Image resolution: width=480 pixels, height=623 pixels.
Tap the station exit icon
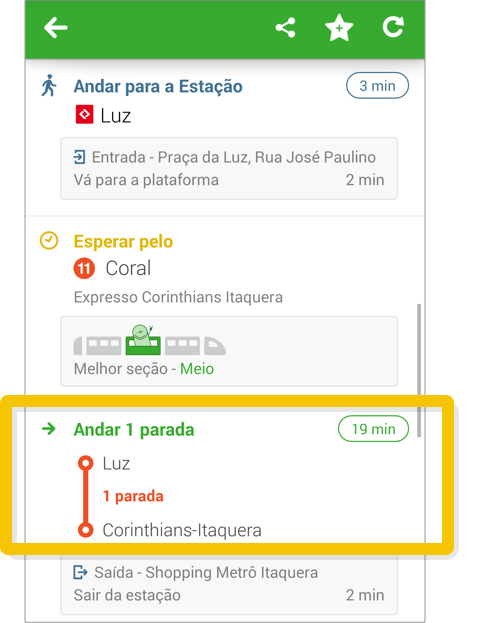pyautogui.click(x=80, y=572)
